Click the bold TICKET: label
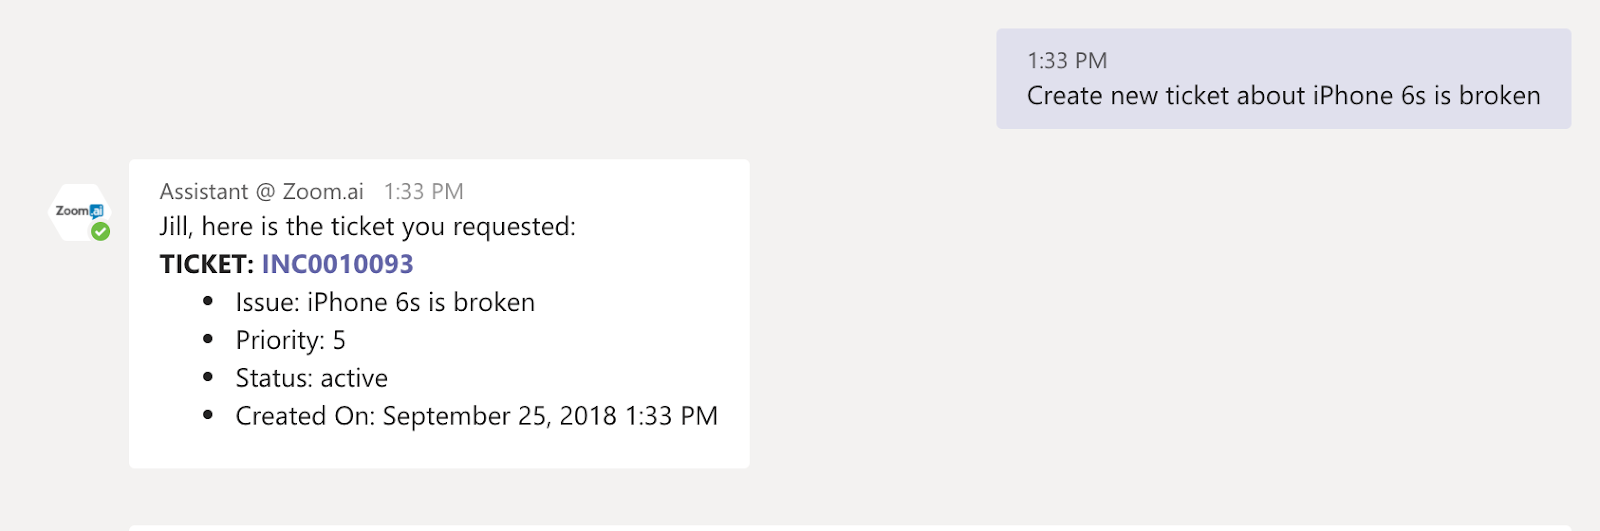1600x531 pixels. [207, 264]
